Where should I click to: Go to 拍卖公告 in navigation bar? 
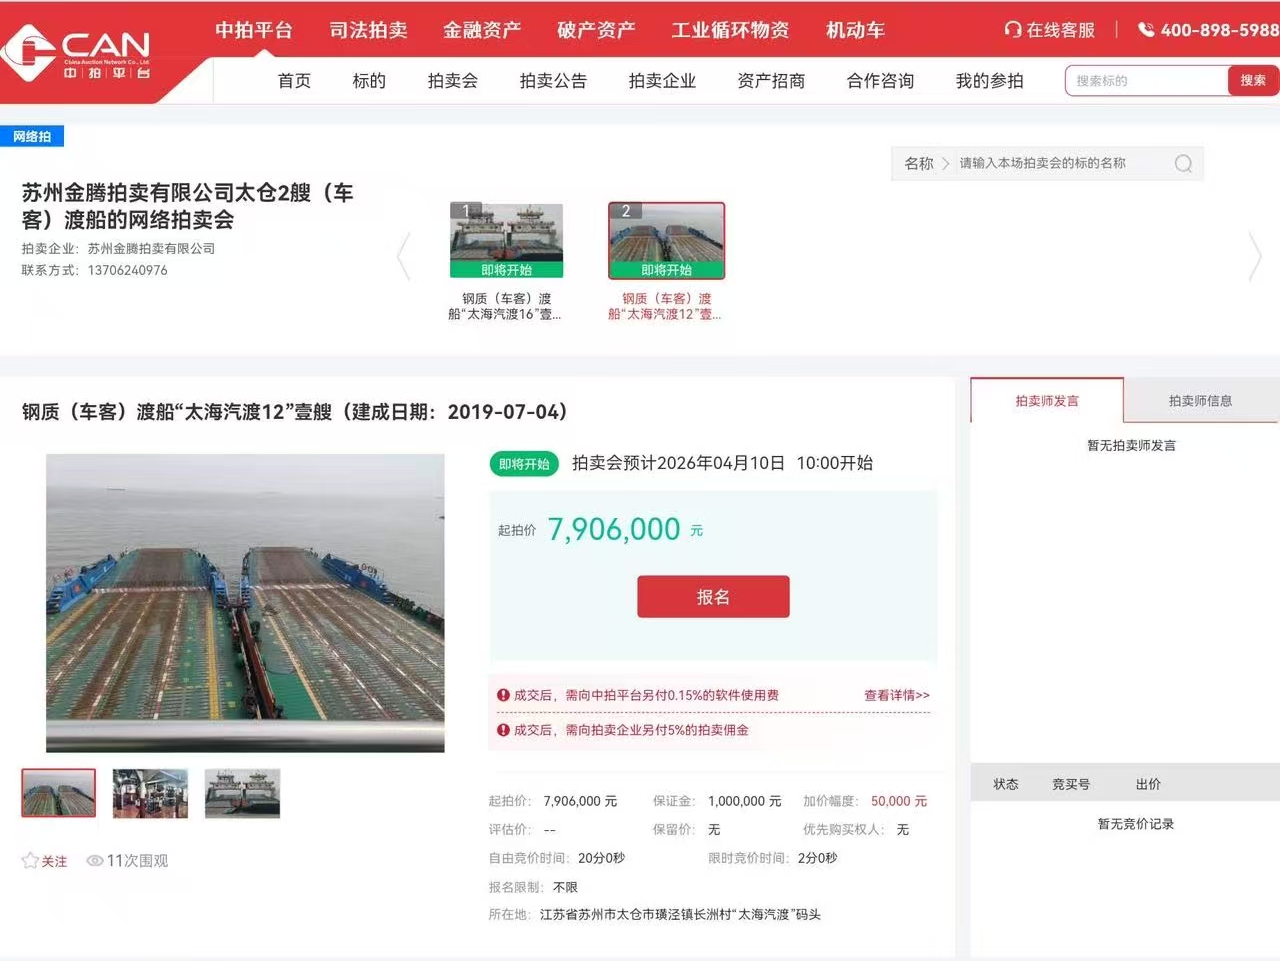tap(553, 81)
